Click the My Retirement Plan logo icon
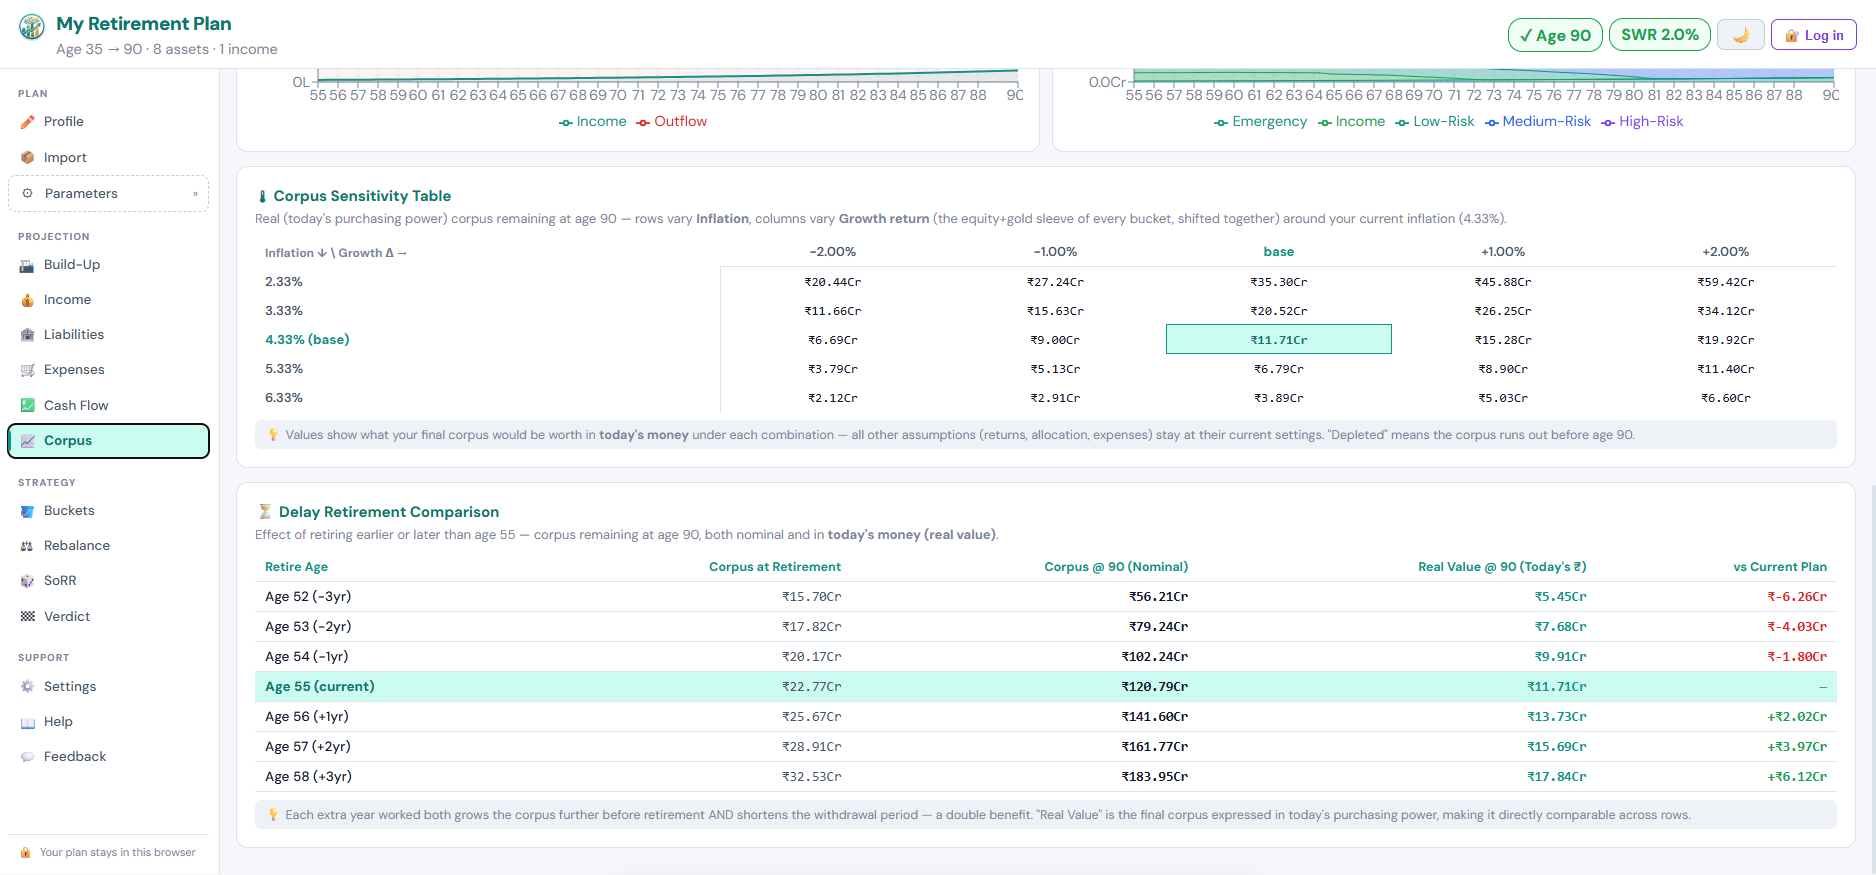 32,27
